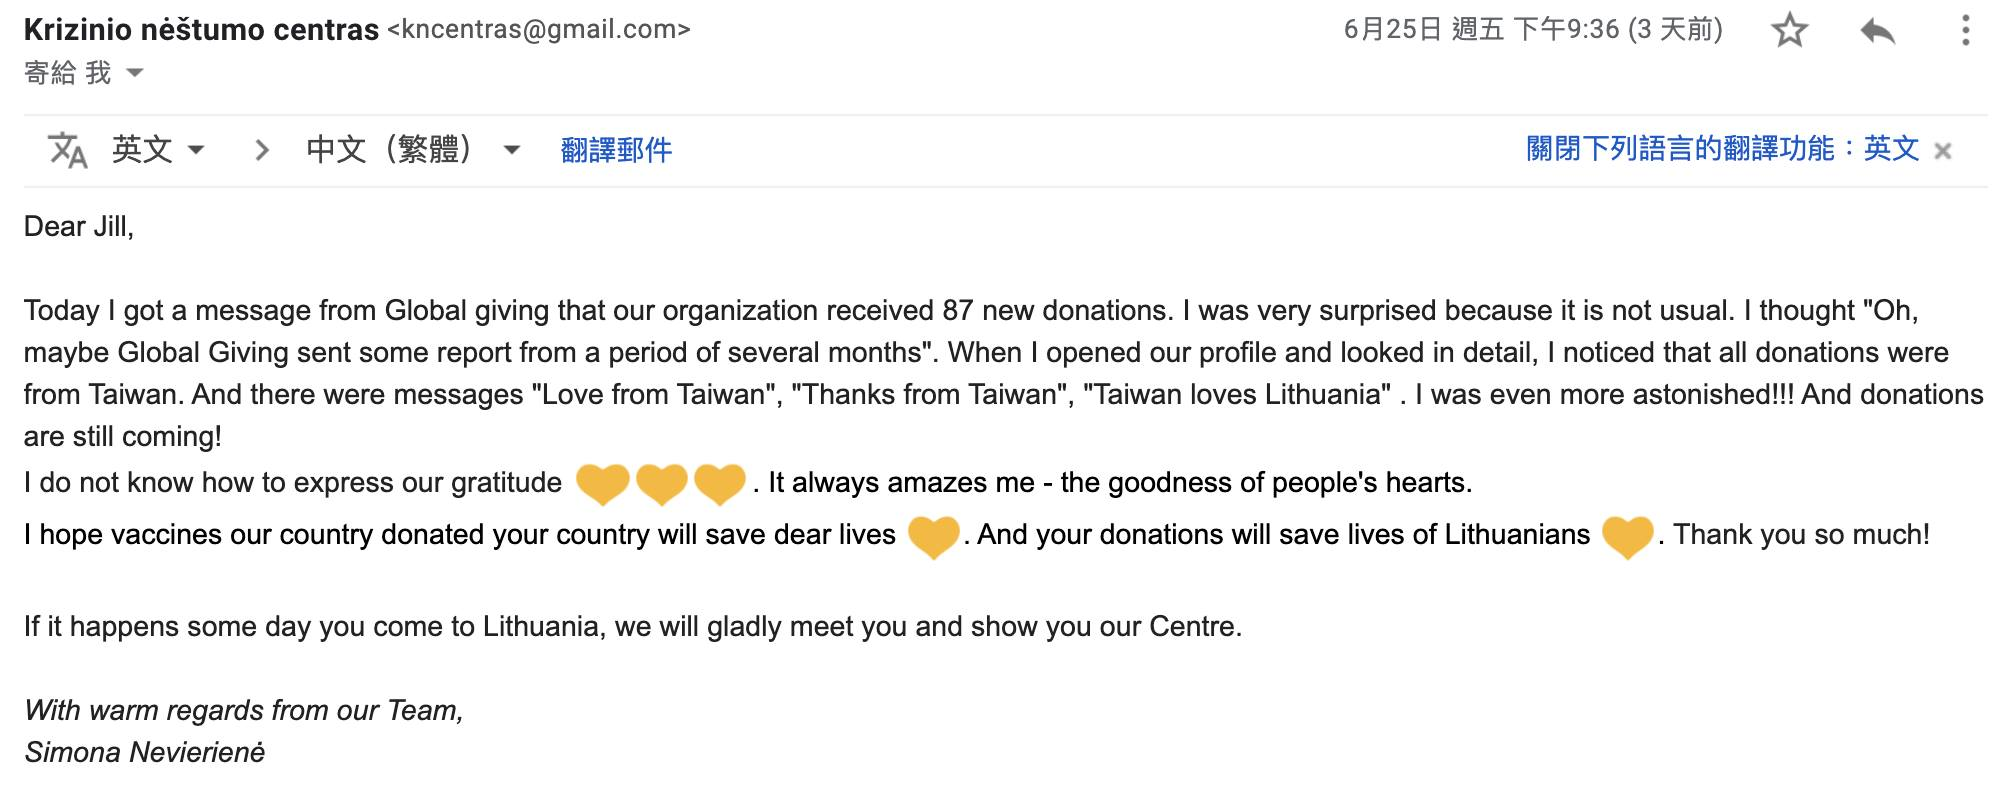Viewport: 2016px width, 786px height.
Task: Click the sender email kncentras@gmail.com
Action: tap(539, 30)
